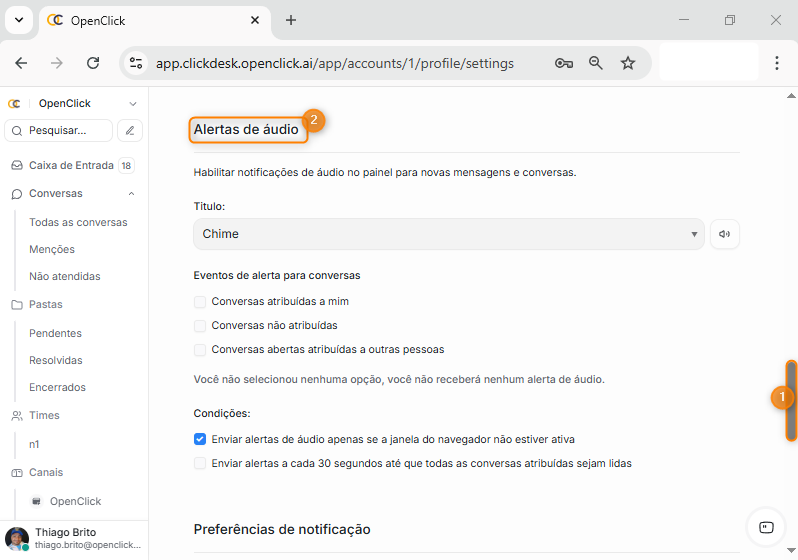798x560 pixels.
Task: Collapse the Conversas sidebar section
Action: coord(131,194)
